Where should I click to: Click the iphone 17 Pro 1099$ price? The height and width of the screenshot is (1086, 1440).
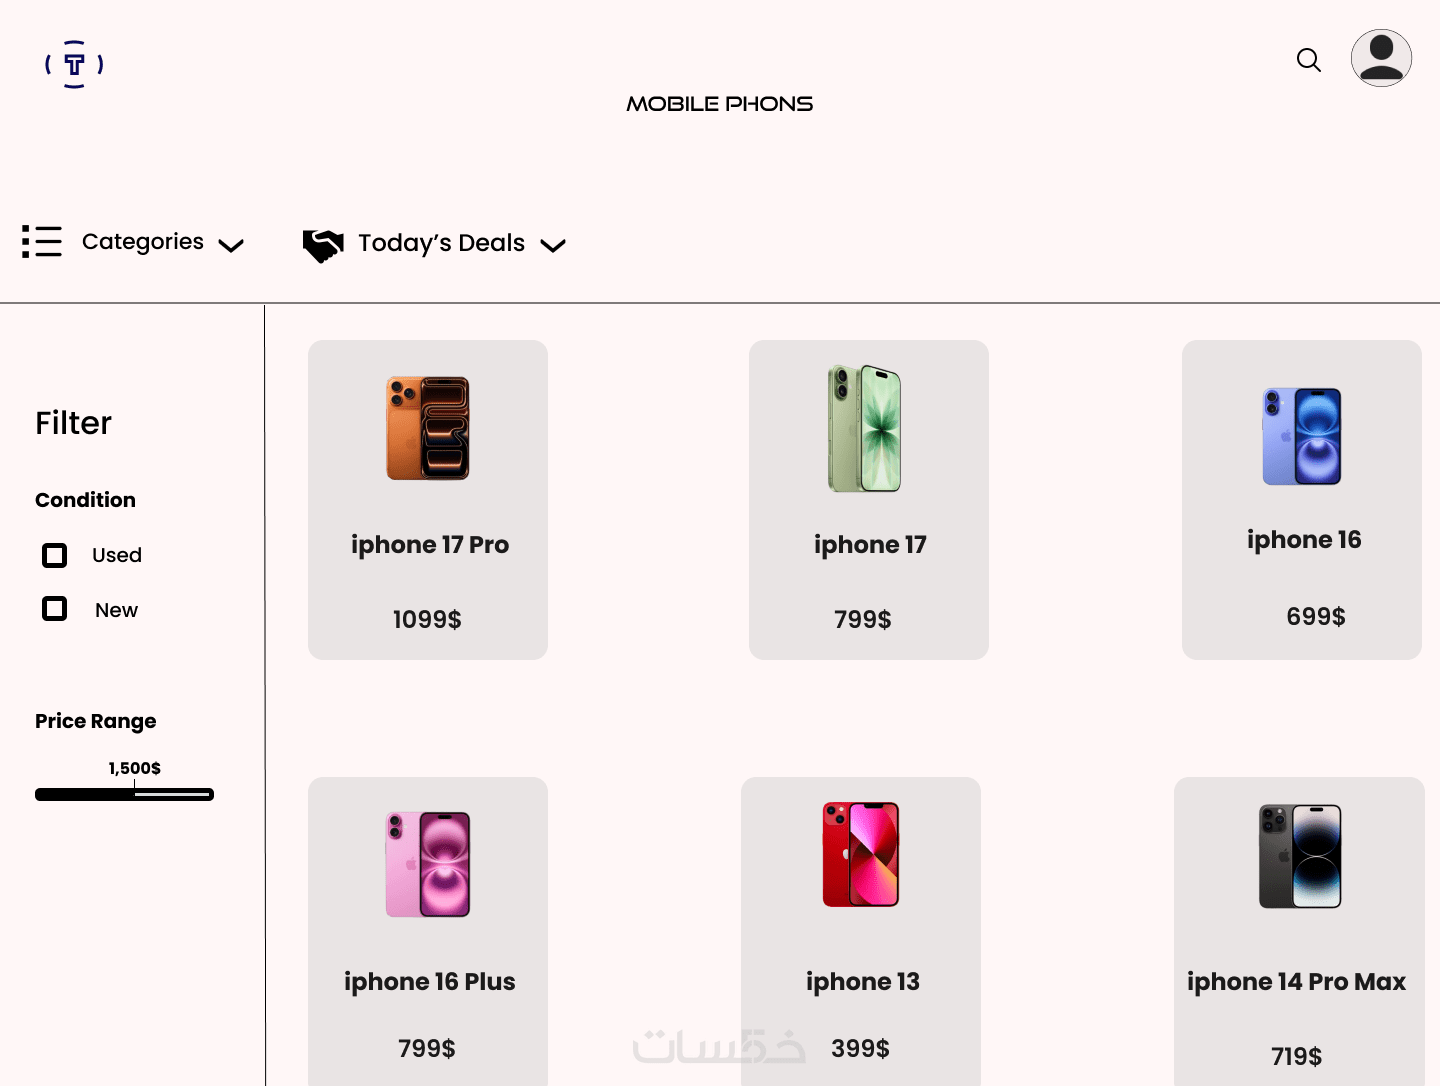point(427,620)
